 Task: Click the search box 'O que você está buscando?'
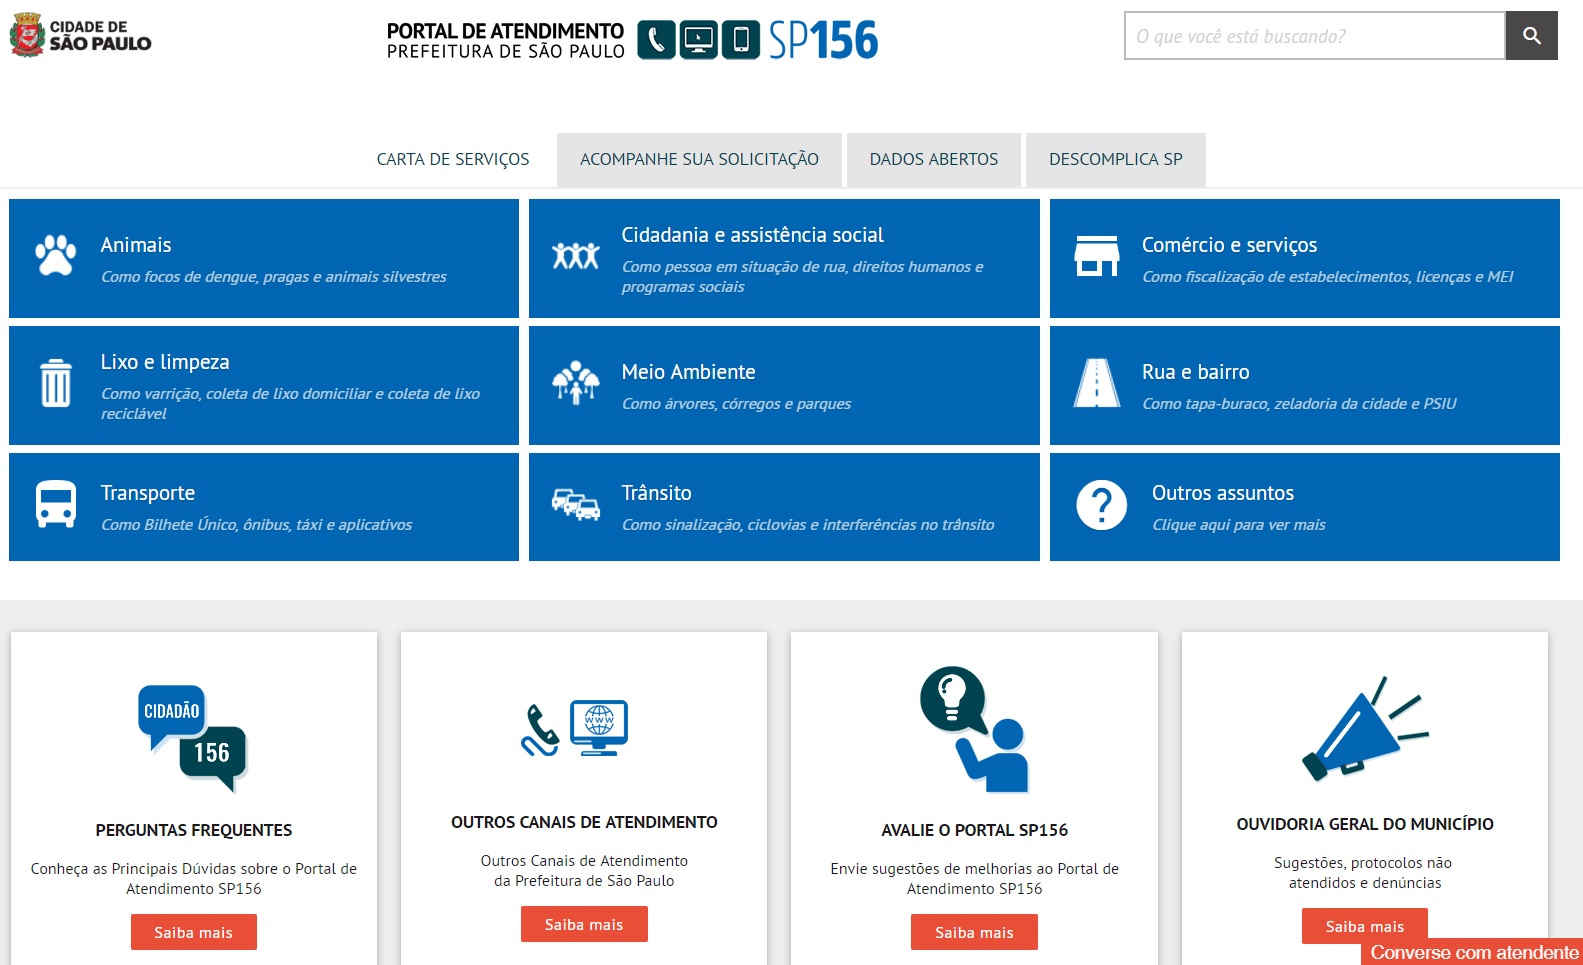(1315, 36)
